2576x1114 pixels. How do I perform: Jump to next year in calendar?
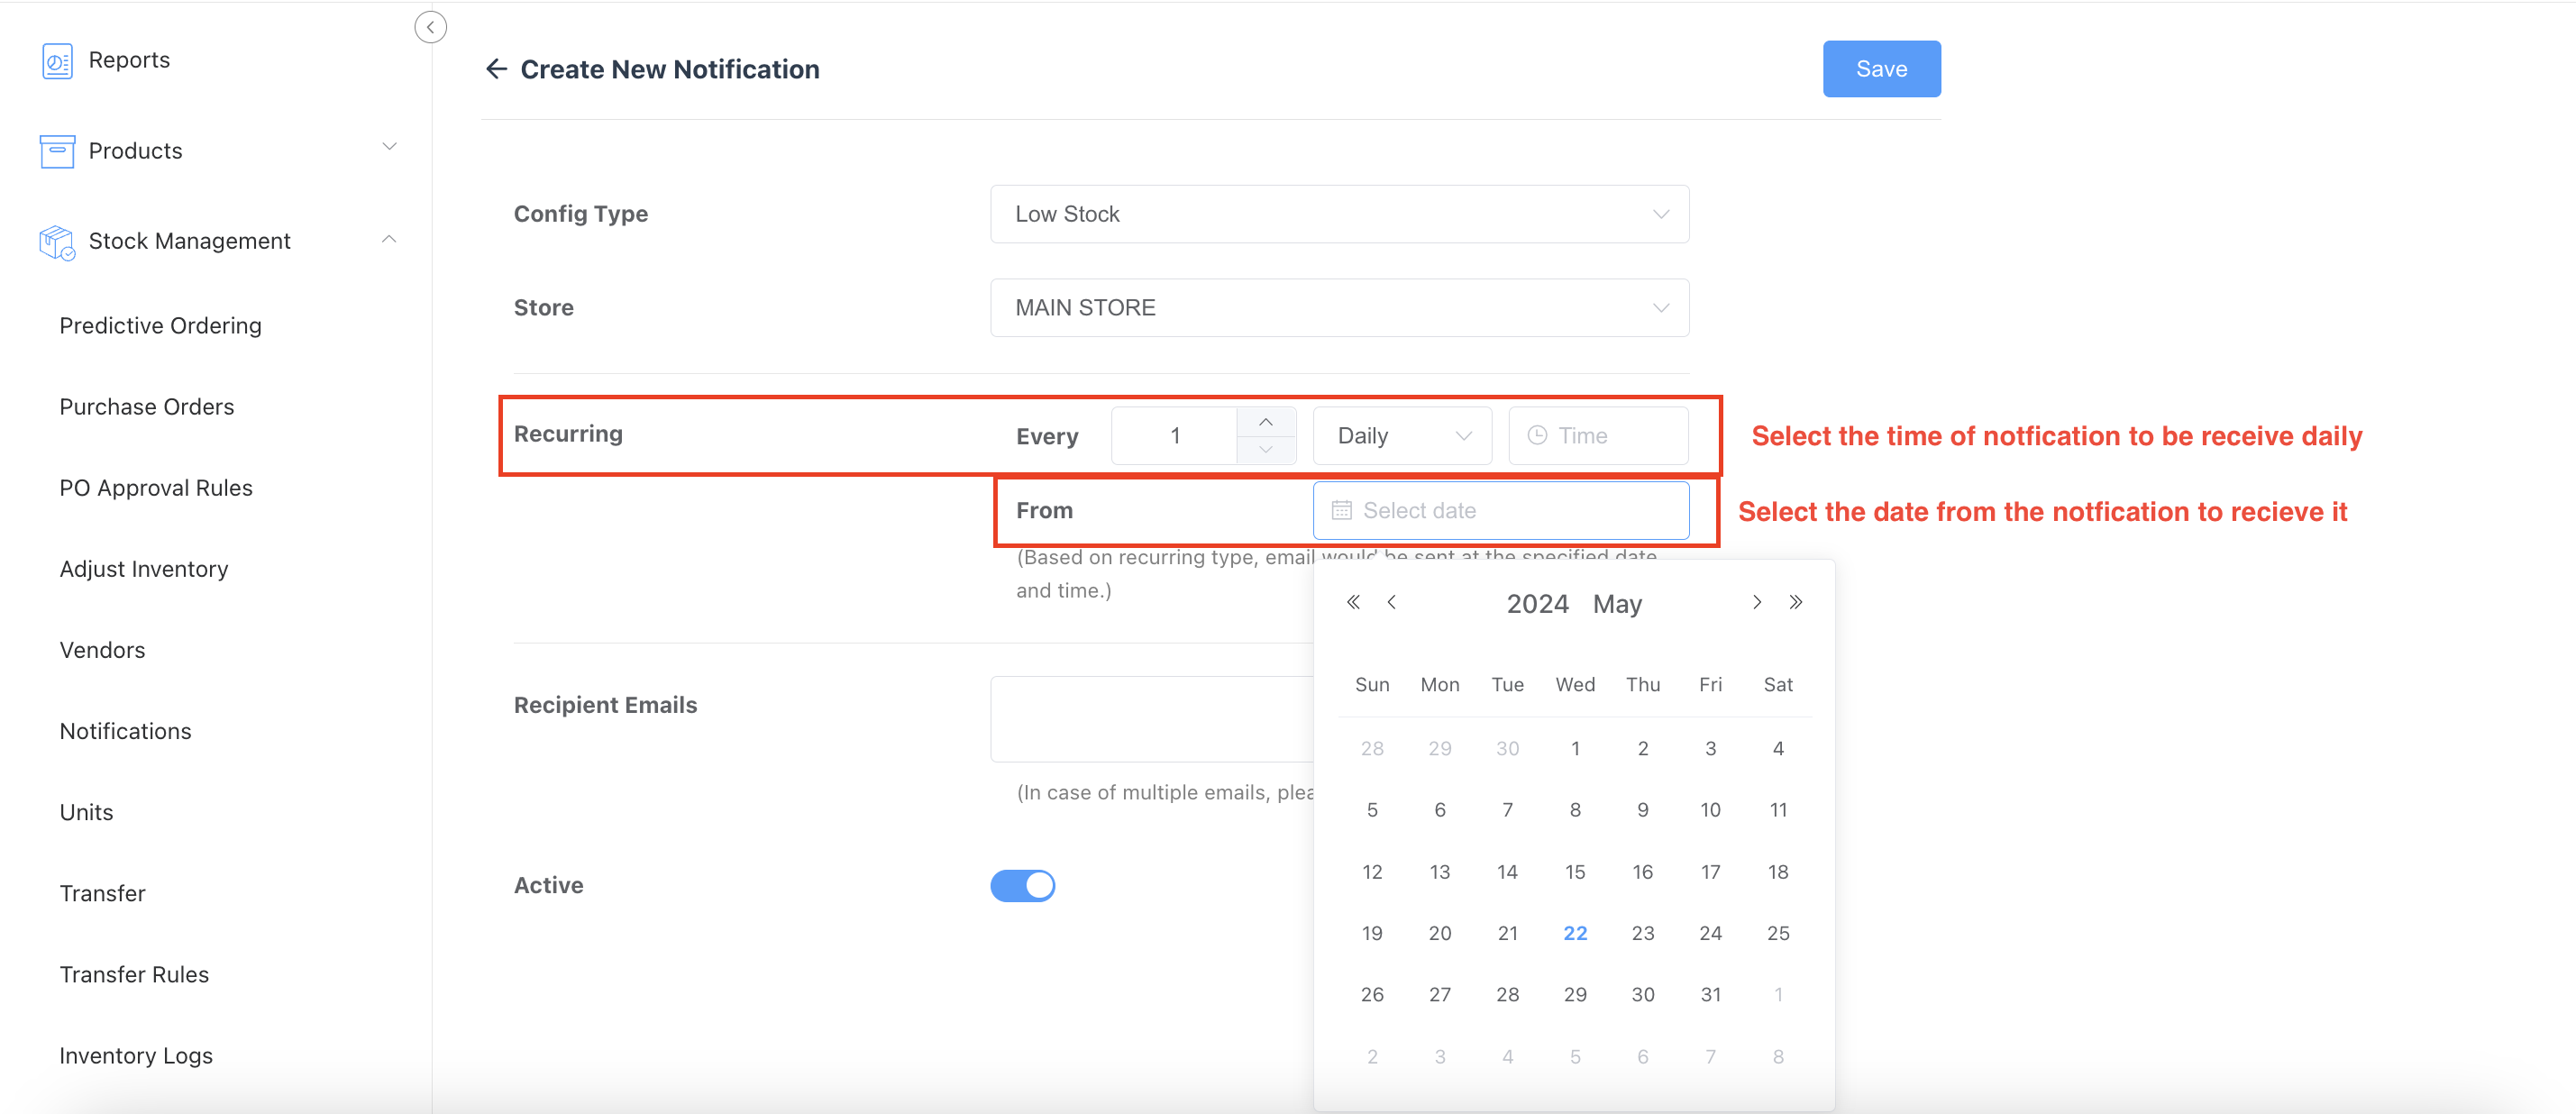tap(1796, 602)
